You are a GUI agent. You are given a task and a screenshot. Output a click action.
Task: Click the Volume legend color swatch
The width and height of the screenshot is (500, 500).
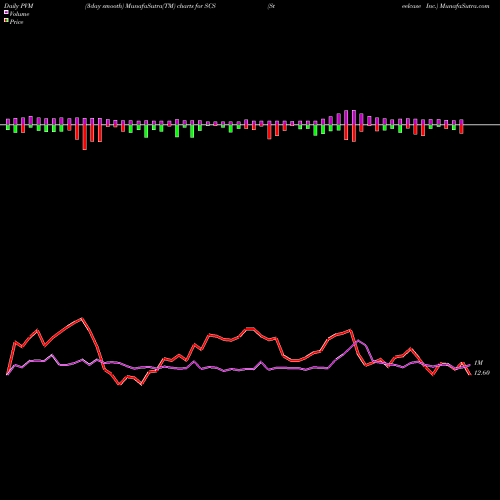(x=6, y=13)
